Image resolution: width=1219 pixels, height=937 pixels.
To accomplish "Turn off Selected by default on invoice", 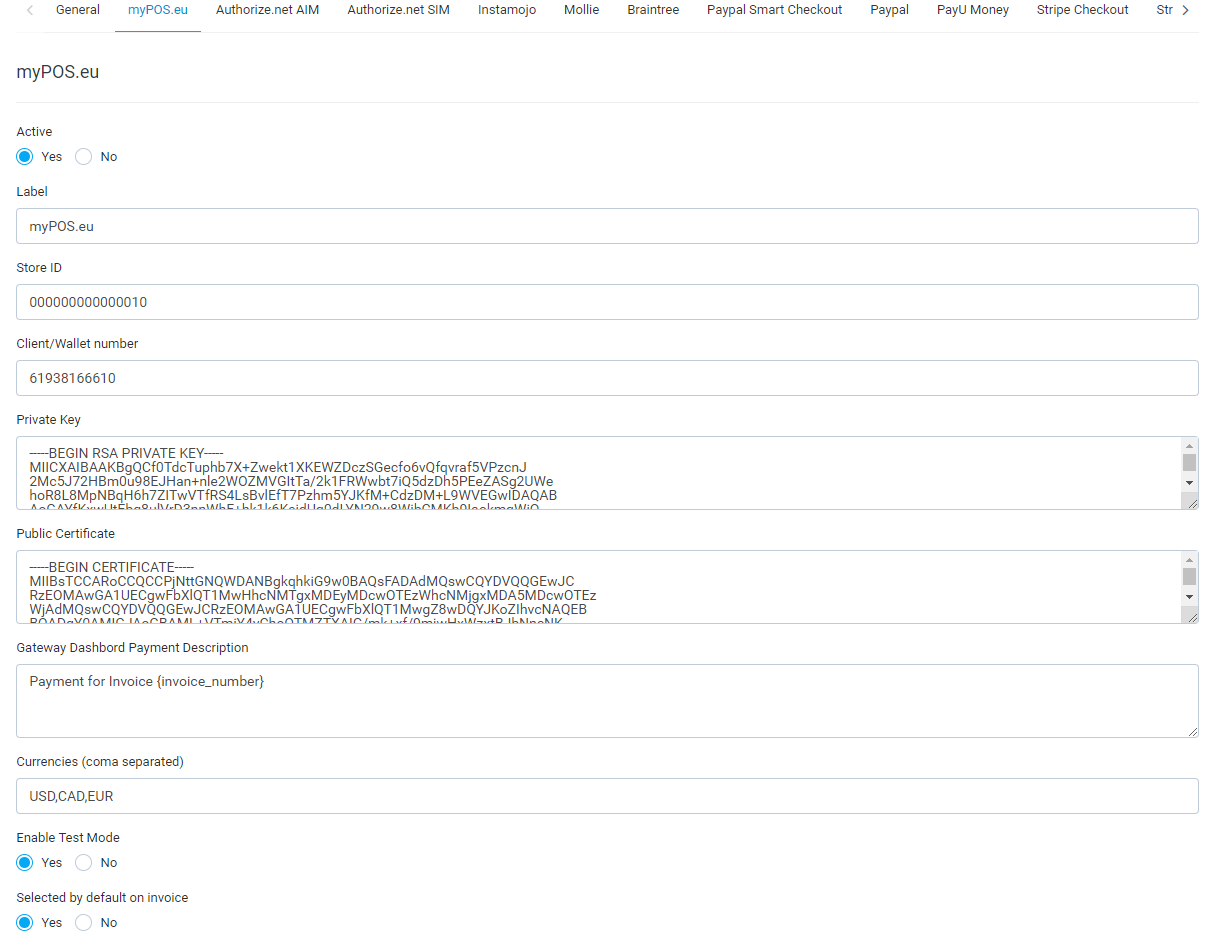I will (85, 922).
